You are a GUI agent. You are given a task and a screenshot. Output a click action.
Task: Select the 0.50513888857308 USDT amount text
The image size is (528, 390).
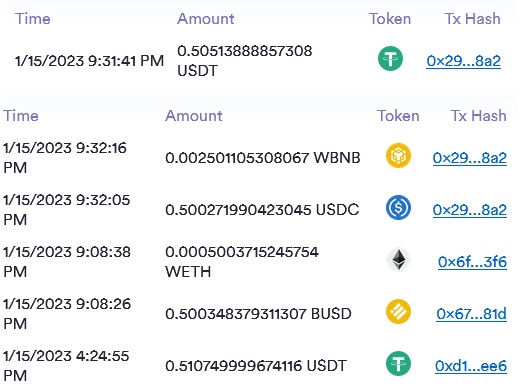coord(244,61)
